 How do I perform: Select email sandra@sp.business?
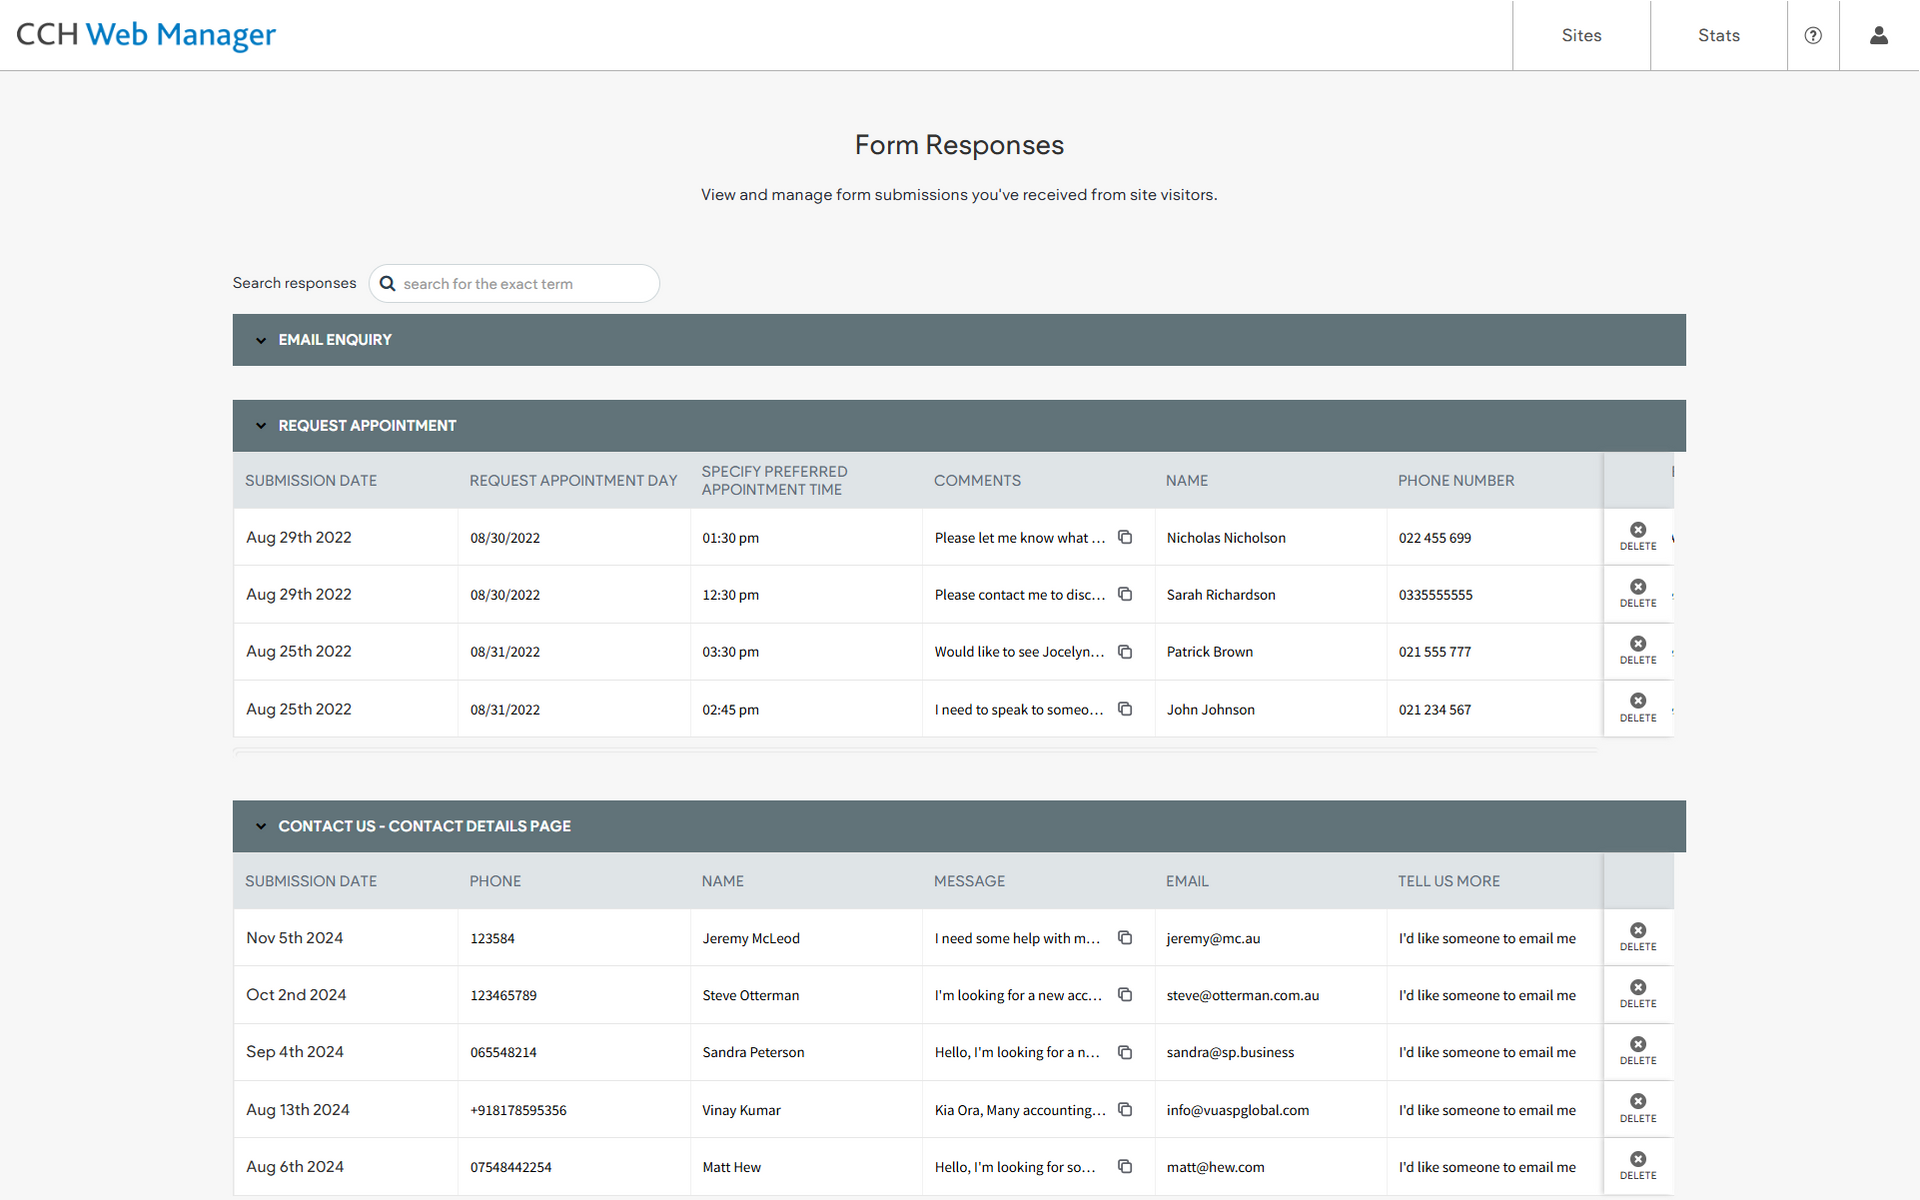click(1230, 1052)
